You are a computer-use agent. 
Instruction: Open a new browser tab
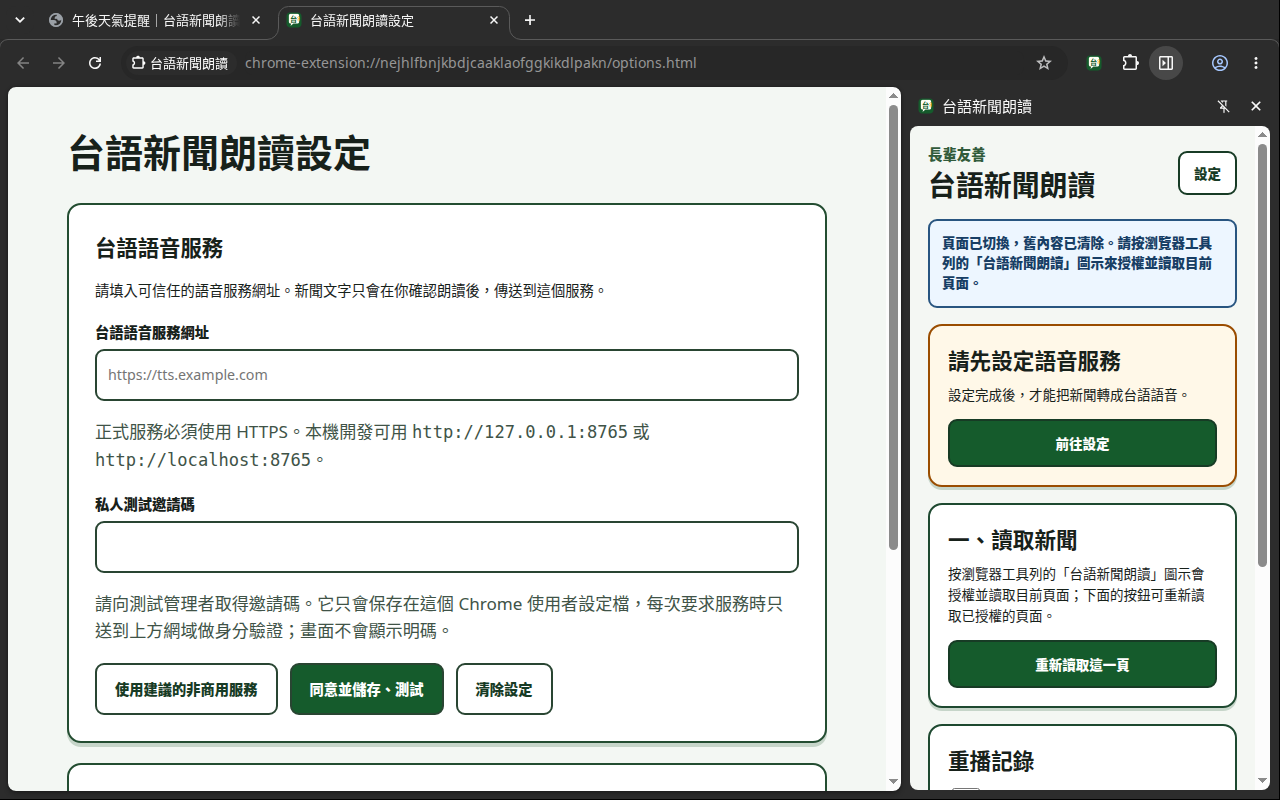click(530, 20)
